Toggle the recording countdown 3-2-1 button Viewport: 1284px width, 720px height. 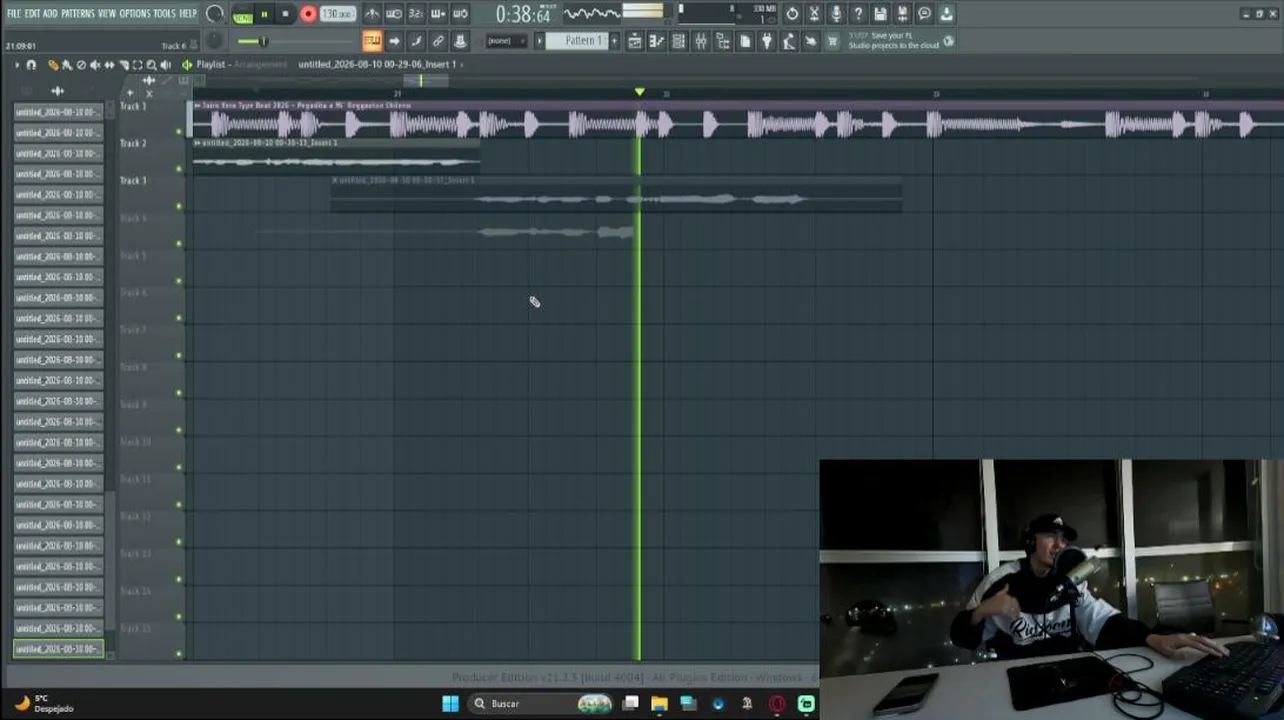(x=416, y=14)
